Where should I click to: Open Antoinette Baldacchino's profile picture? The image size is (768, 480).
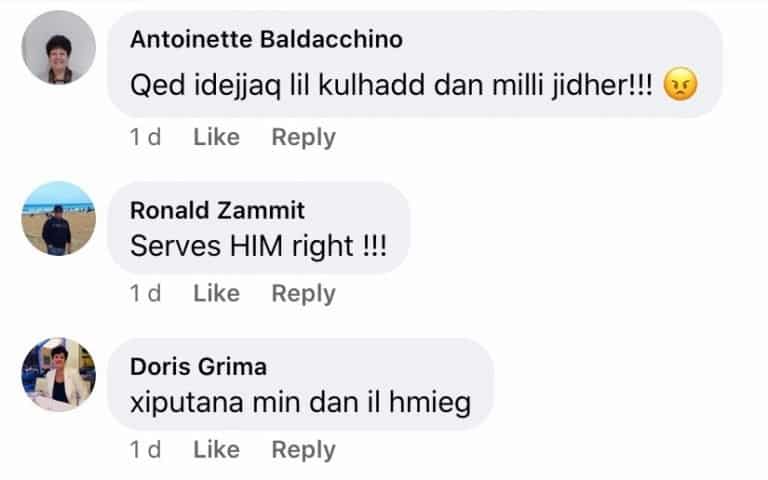point(59,48)
